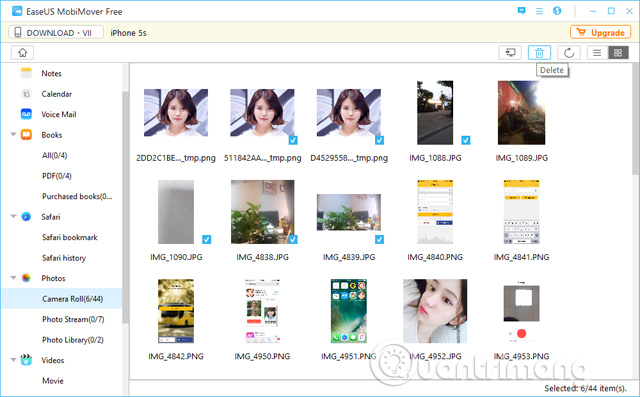The width and height of the screenshot is (640, 397).
Task: Open the hamburger menu in title bar
Action: pos(539,11)
